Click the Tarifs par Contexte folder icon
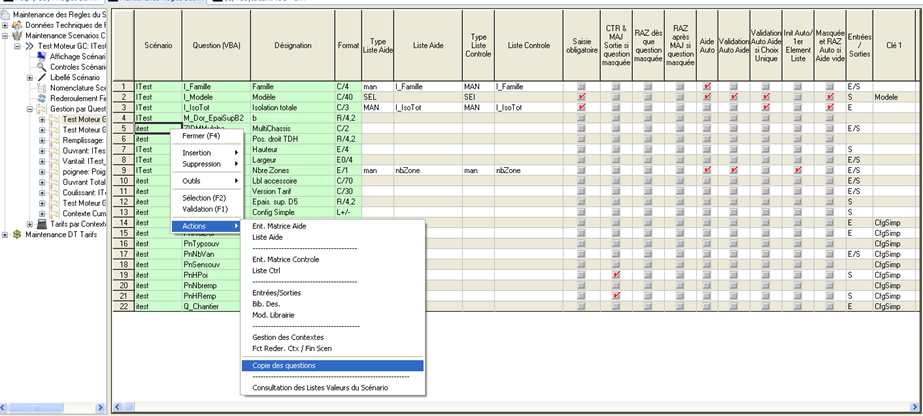This screenshot has width=923, height=416. 42,224
